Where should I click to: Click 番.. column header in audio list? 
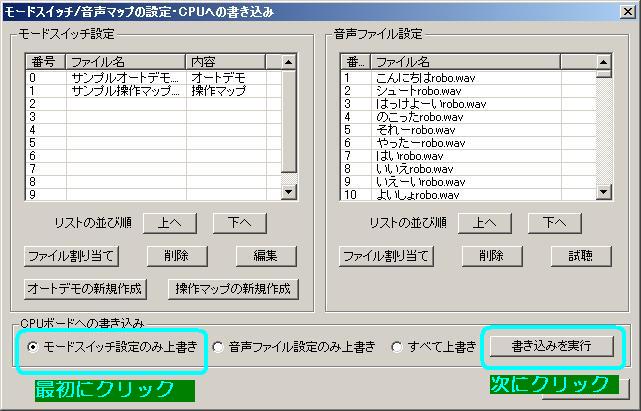coord(355,62)
